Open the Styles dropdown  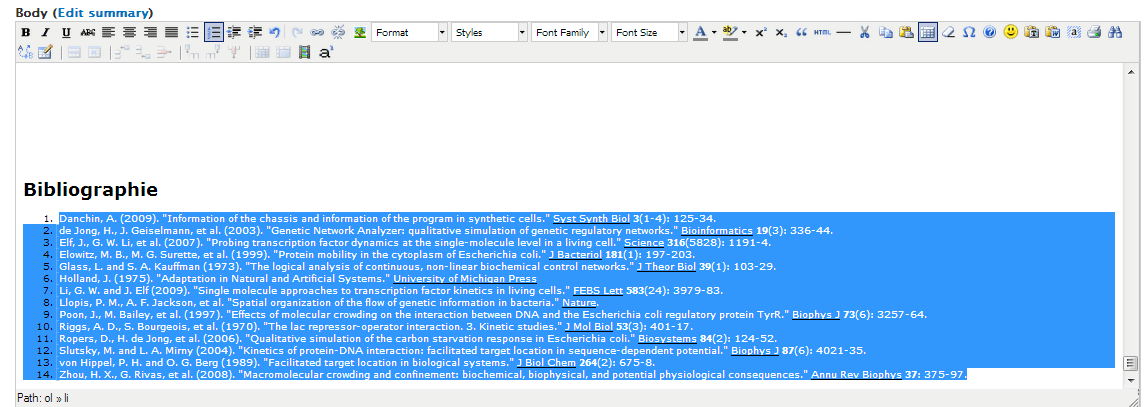tap(522, 33)
